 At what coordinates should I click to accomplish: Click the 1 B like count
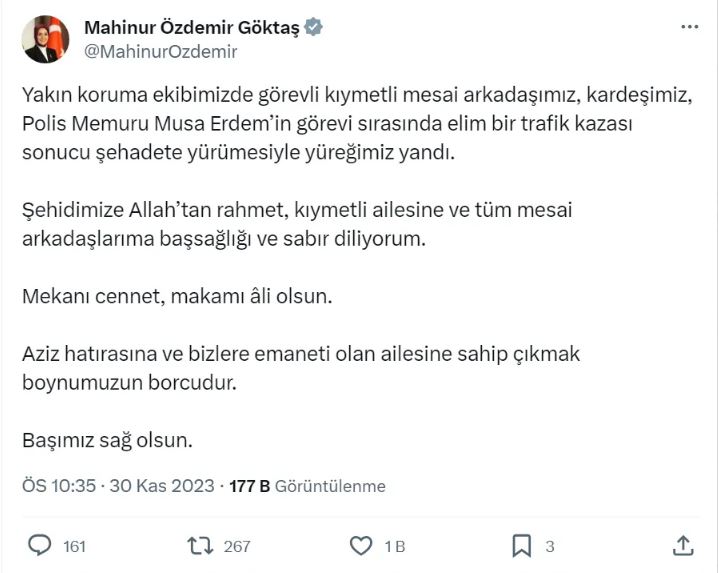tap(394, 546)
